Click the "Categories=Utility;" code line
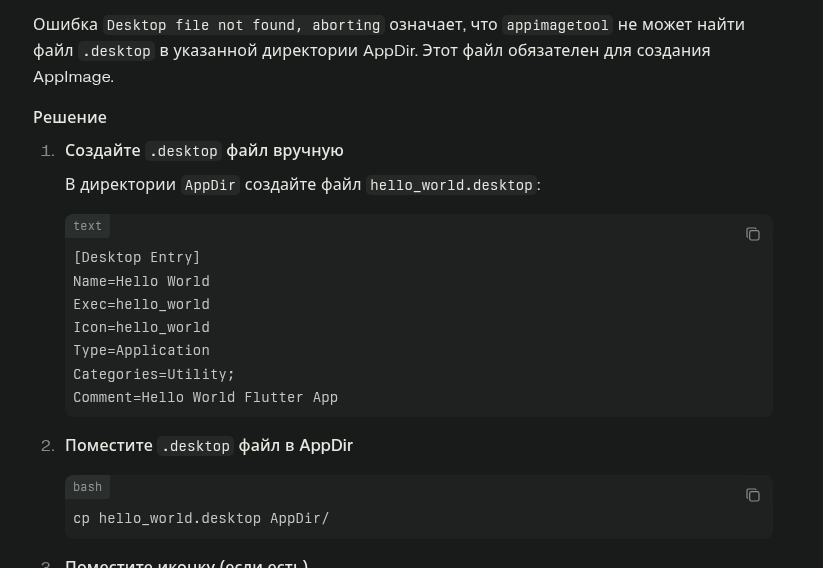Image resolution: width=823 pixels, height=568 pixels. pyautogui.click(x=154, y=374)
